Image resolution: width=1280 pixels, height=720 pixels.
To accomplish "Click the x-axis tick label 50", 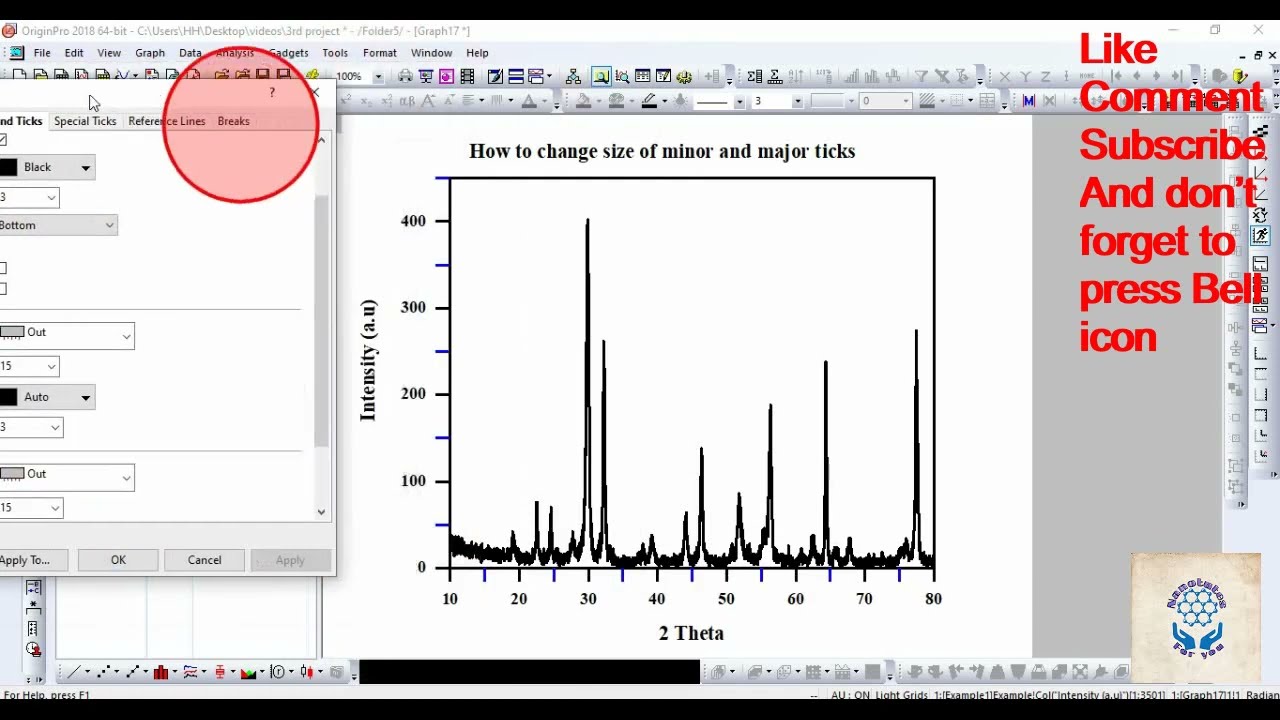I will coord(726,599).
